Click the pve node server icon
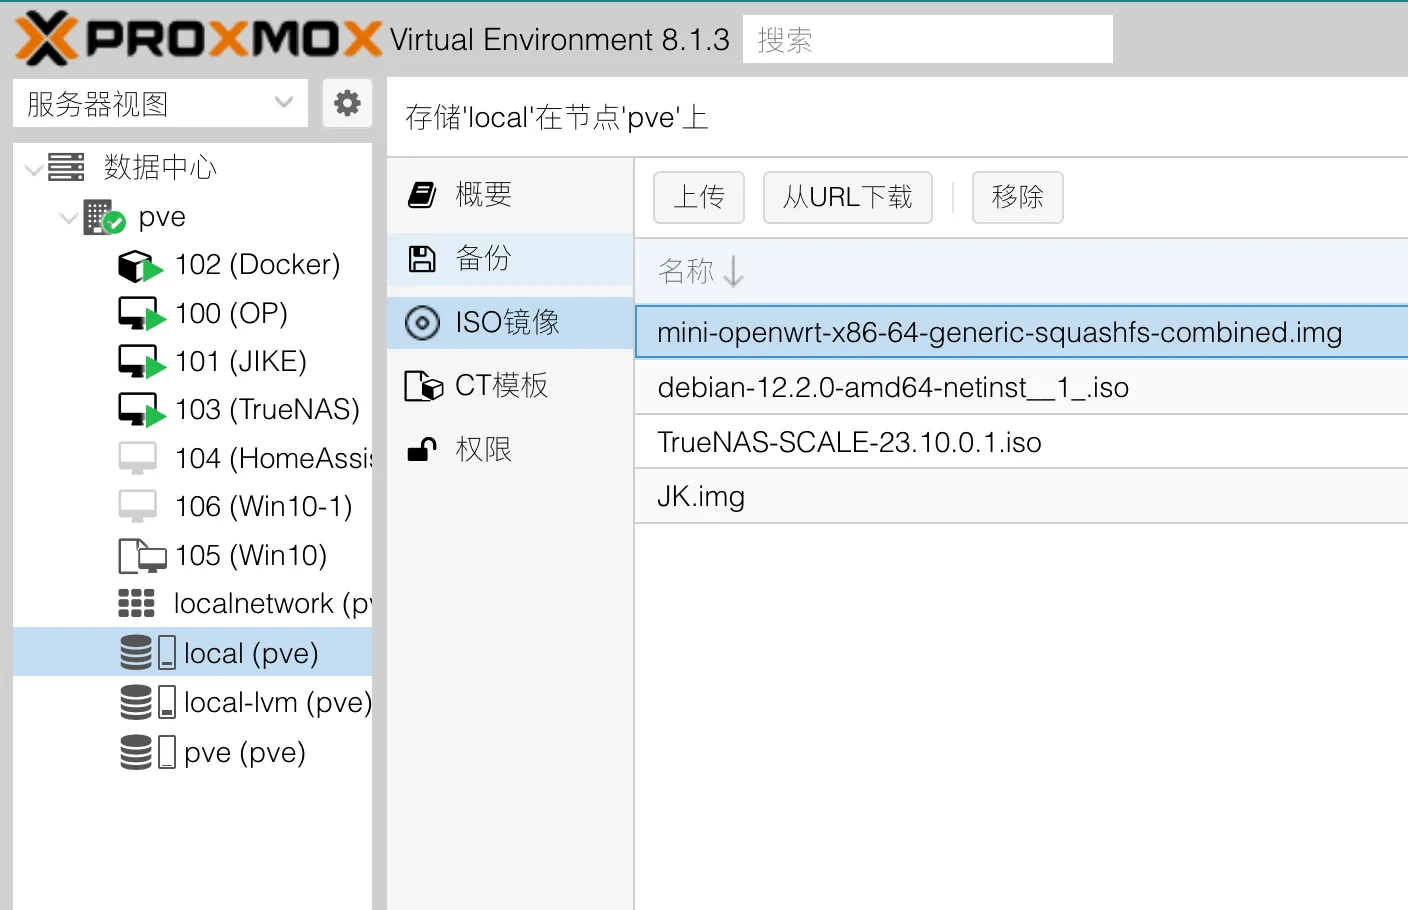Screen dimensions: 1408x910 click(104, 217)
